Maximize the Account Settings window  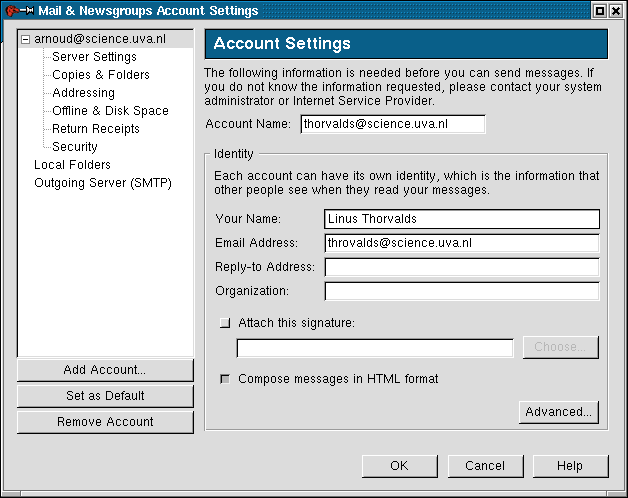(599, 11)
